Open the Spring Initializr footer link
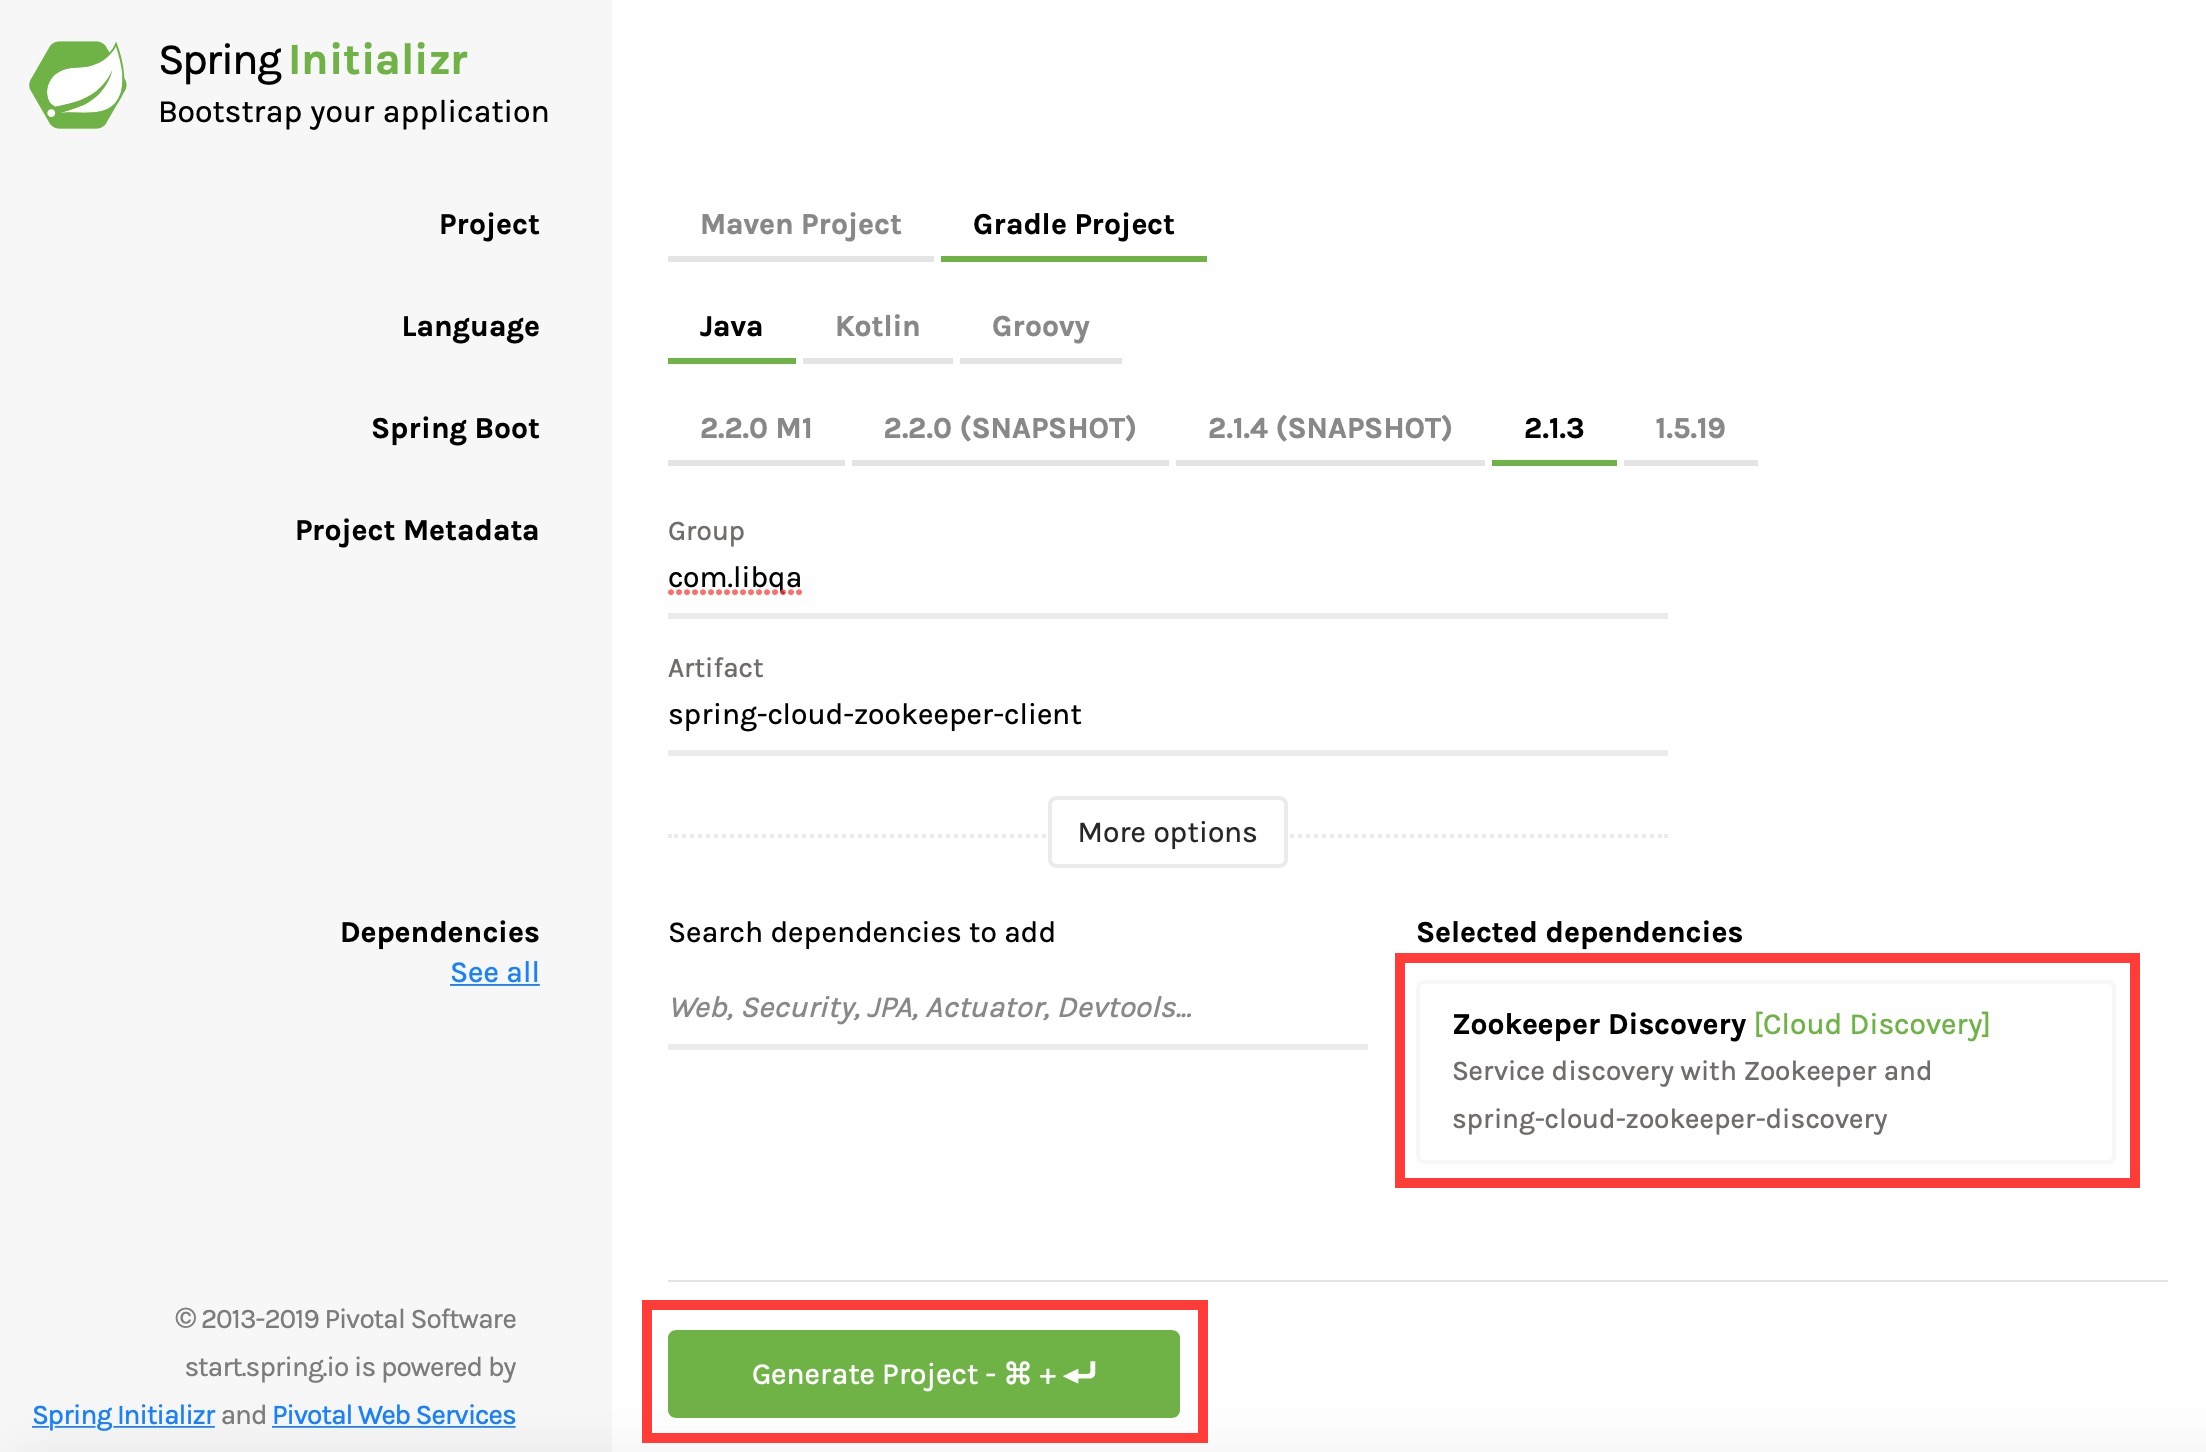 [123, 1416]
